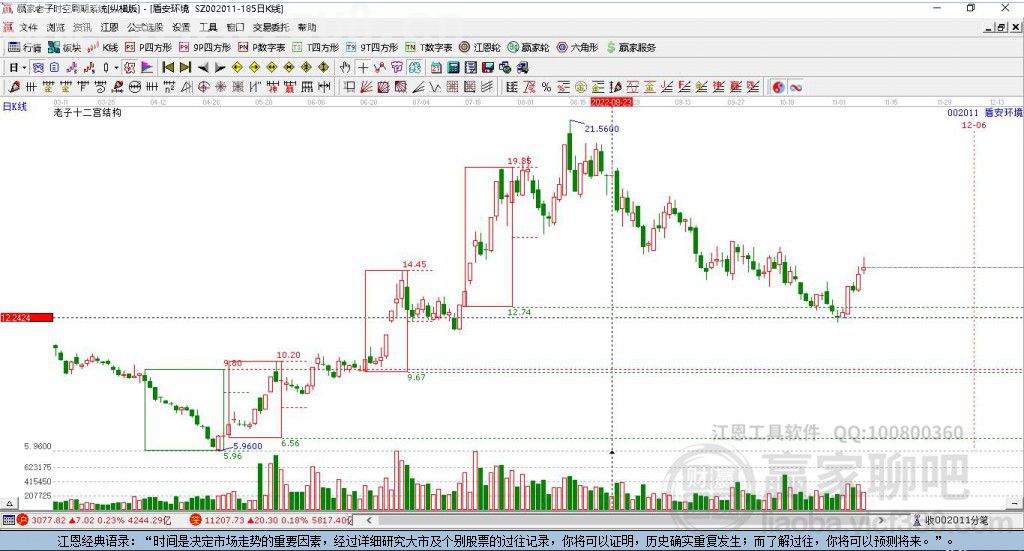
Task: Select the zigzag wave line tool
Action: (435, 87)
